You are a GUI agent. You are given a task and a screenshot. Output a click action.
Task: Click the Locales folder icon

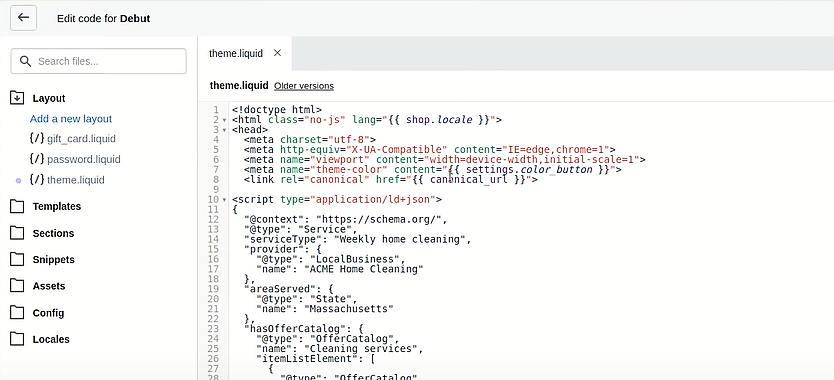click(x=17, y=338)
